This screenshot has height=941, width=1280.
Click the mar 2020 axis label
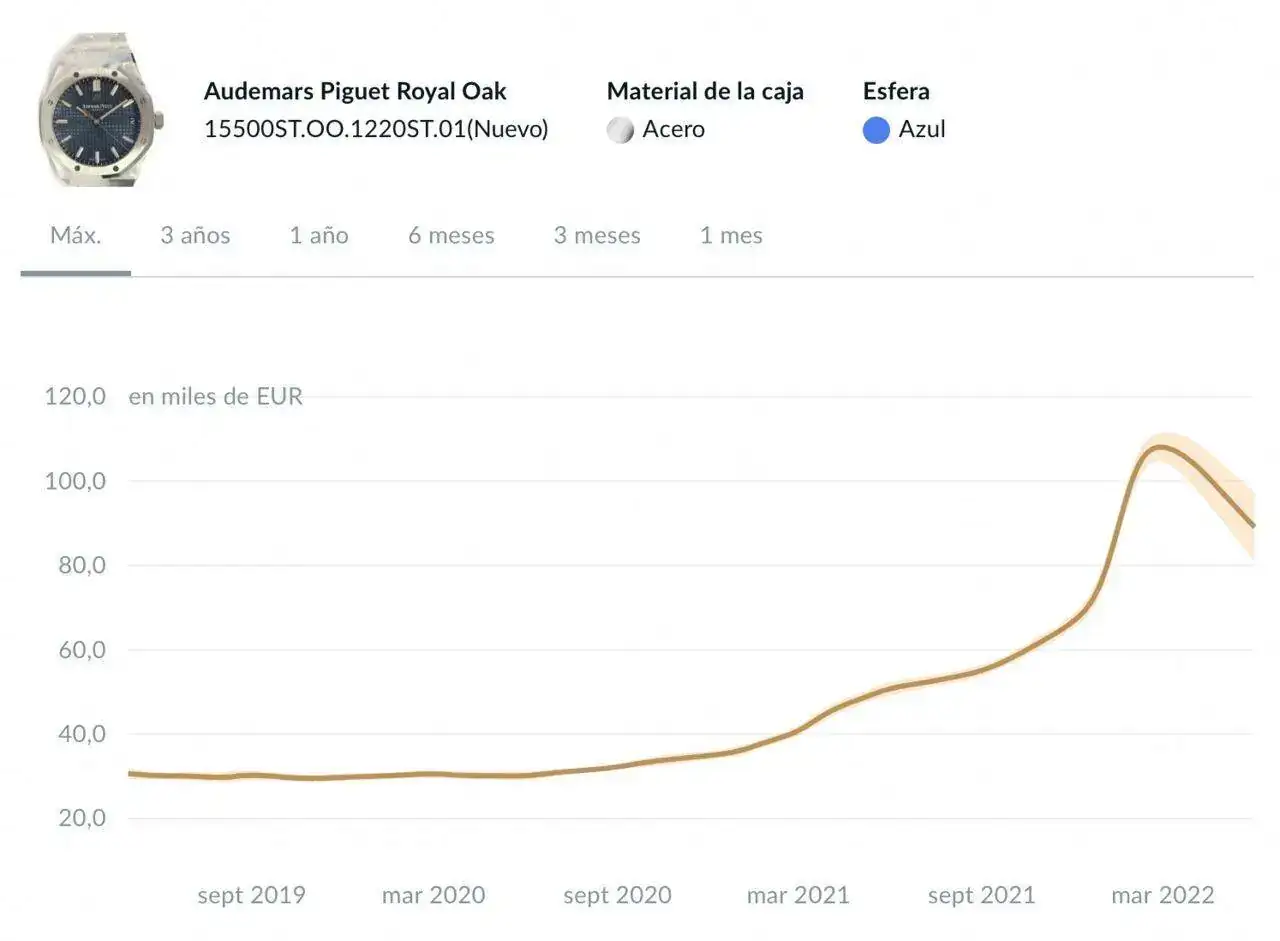tap(433, 895)
